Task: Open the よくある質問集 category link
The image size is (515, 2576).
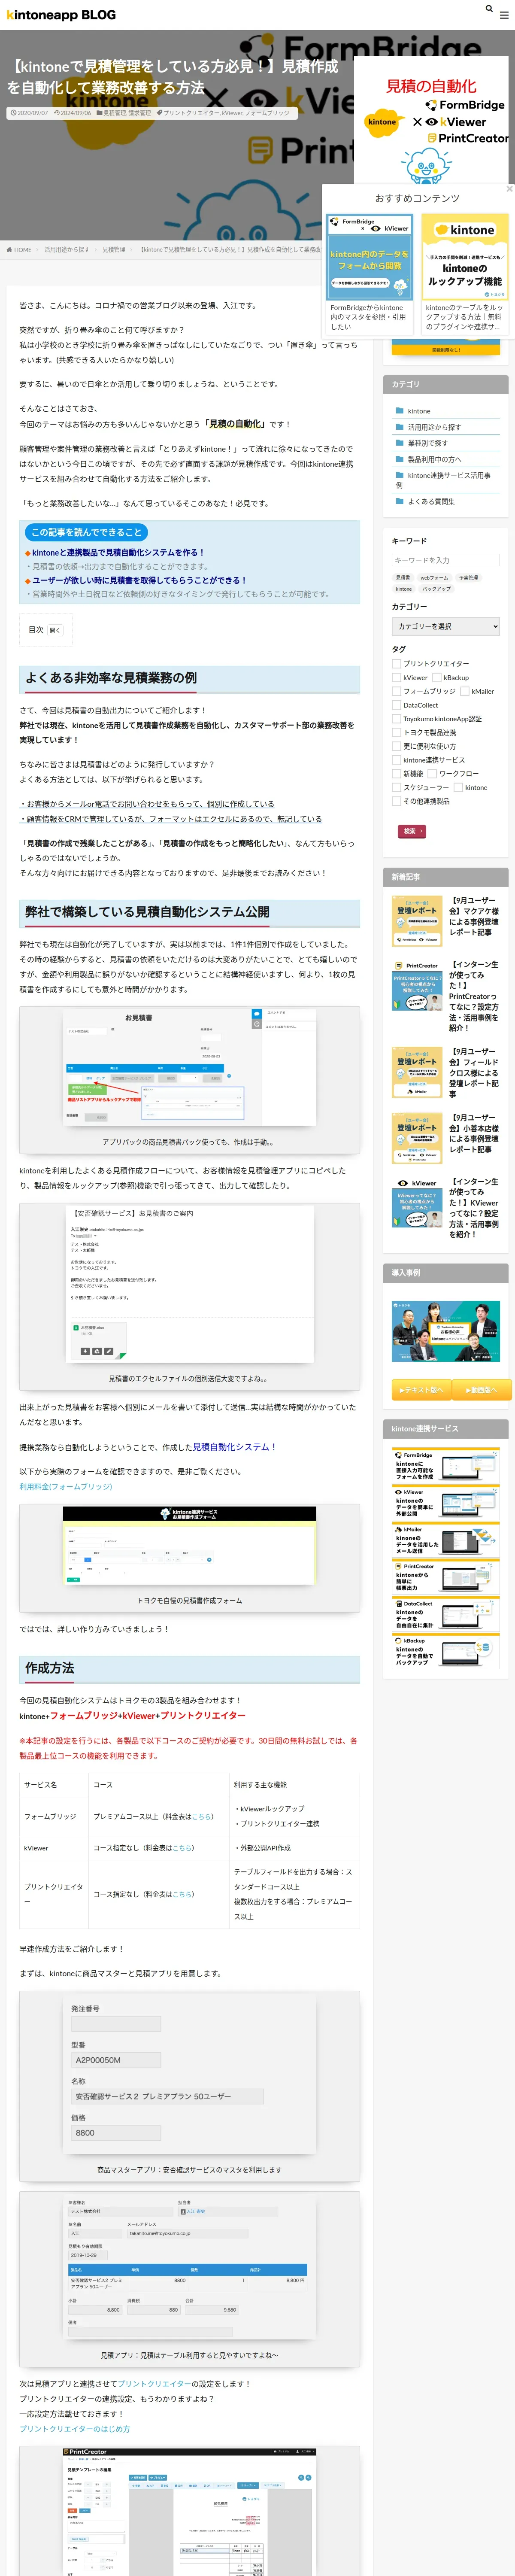Action: (431, 501)
